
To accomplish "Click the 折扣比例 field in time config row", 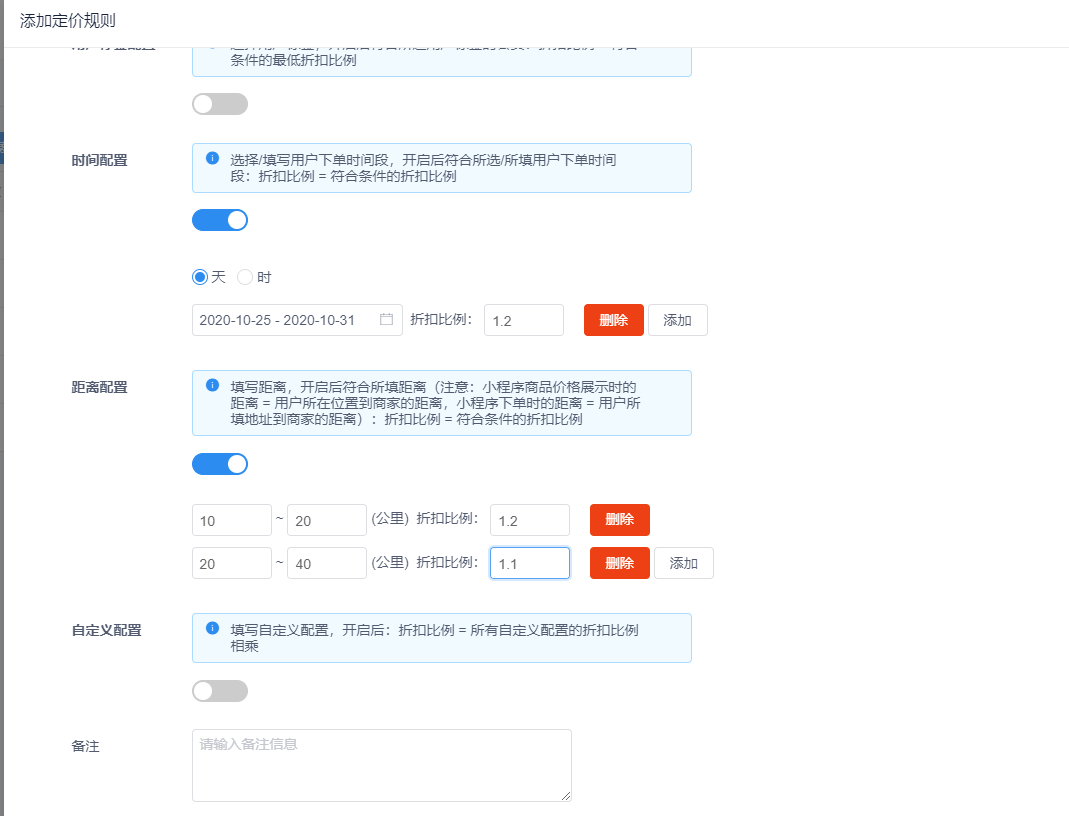I will (x=523, y=320).
